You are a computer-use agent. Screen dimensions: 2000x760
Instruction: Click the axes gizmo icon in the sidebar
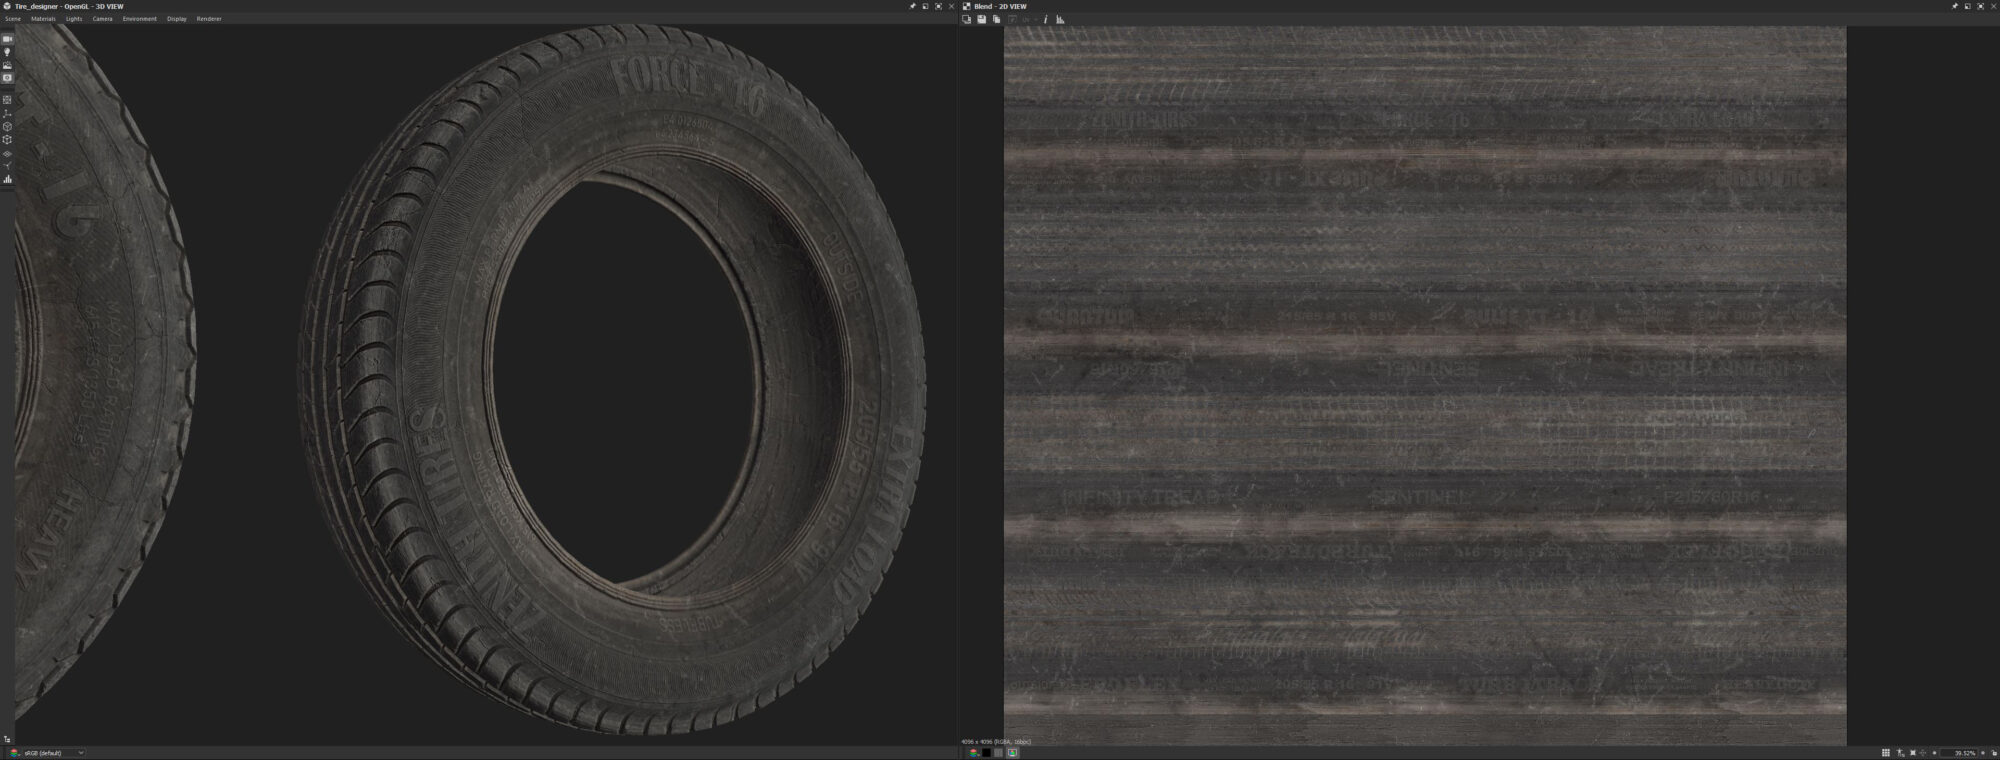pos(7,114)
